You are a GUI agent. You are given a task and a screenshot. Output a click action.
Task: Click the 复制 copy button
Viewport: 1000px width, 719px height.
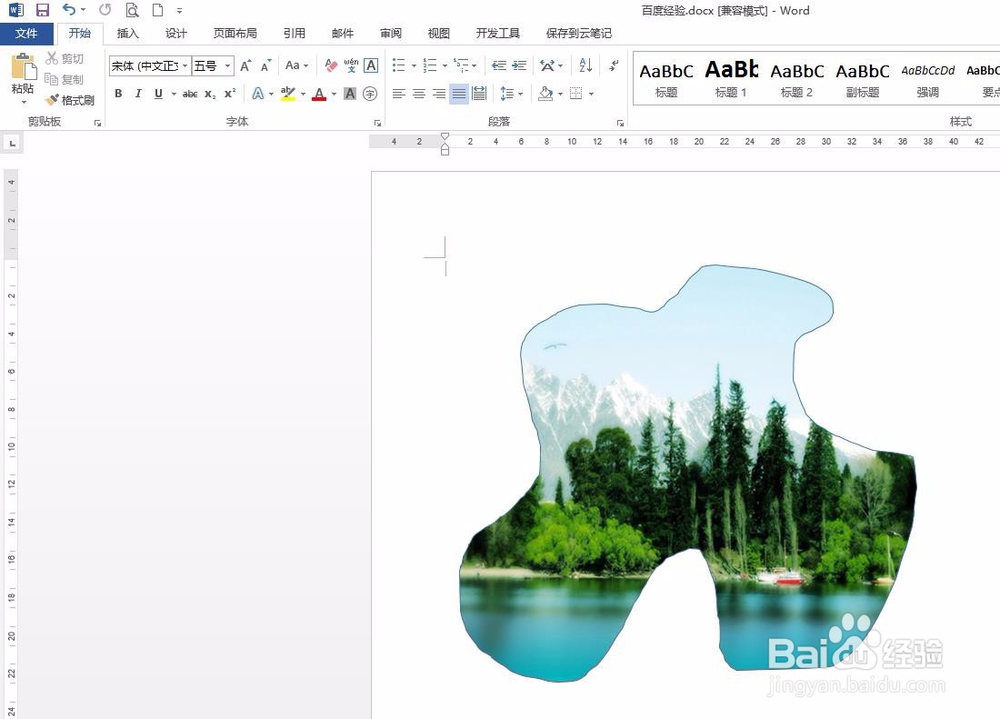64,80
